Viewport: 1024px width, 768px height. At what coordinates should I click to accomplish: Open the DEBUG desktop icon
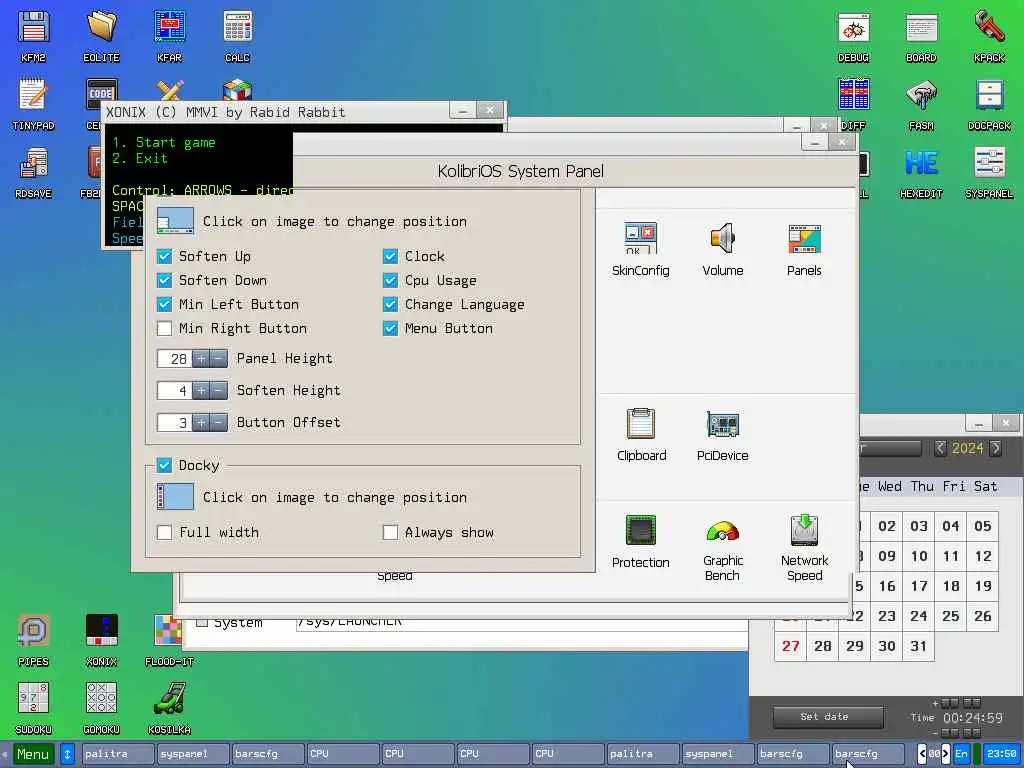point(854,36)
